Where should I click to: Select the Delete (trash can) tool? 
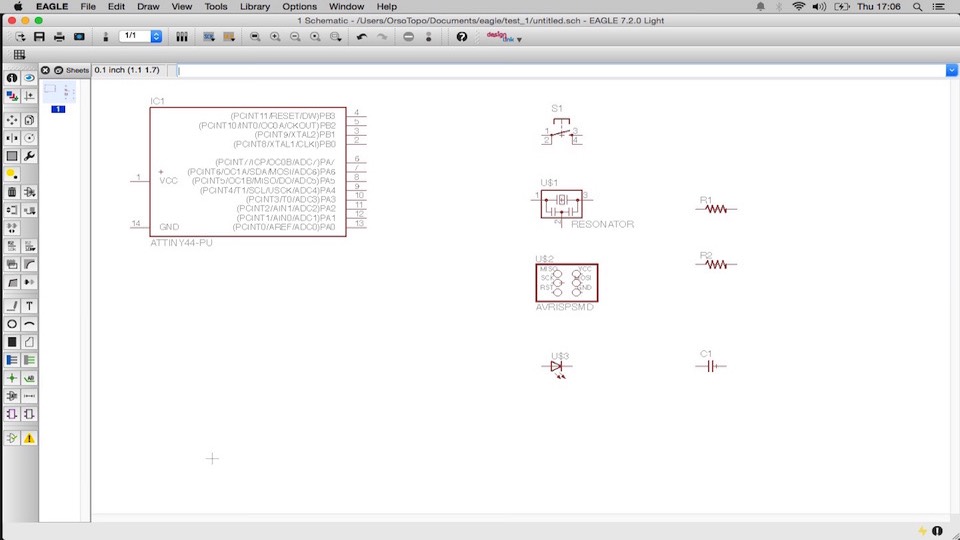pyautogui.click(x=12, y=192)
